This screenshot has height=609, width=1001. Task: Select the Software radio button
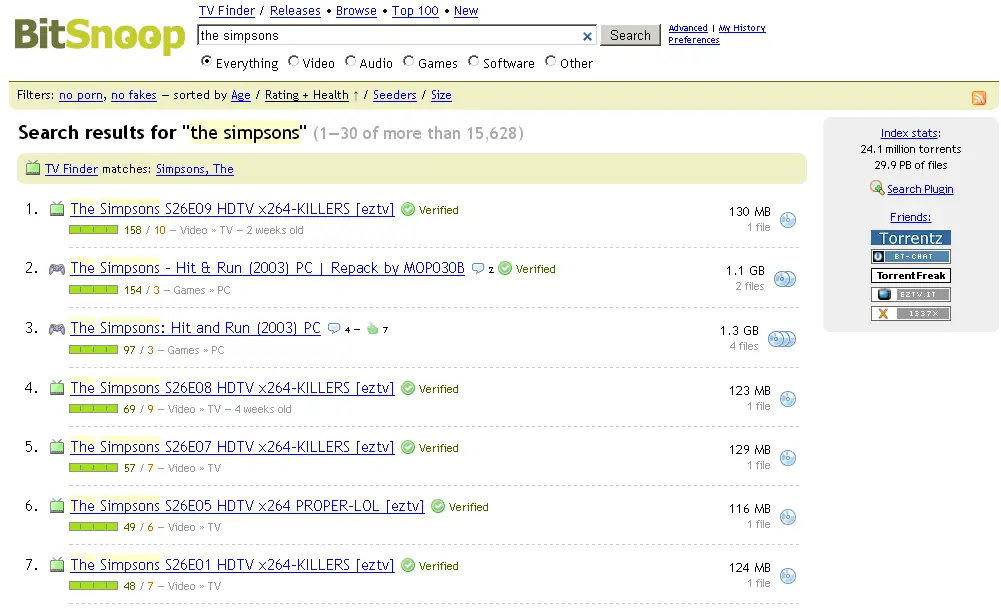(x=473, y=61)
